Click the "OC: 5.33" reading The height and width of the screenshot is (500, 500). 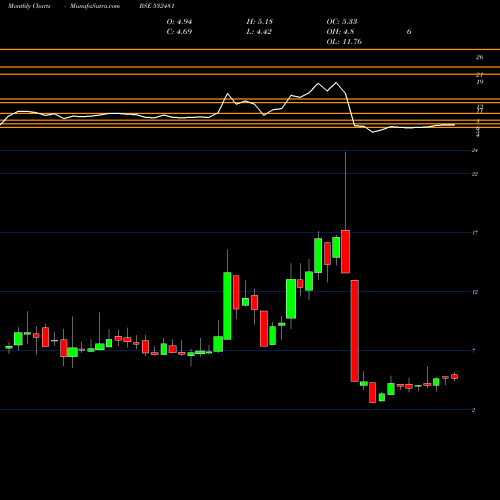(342, 22)
